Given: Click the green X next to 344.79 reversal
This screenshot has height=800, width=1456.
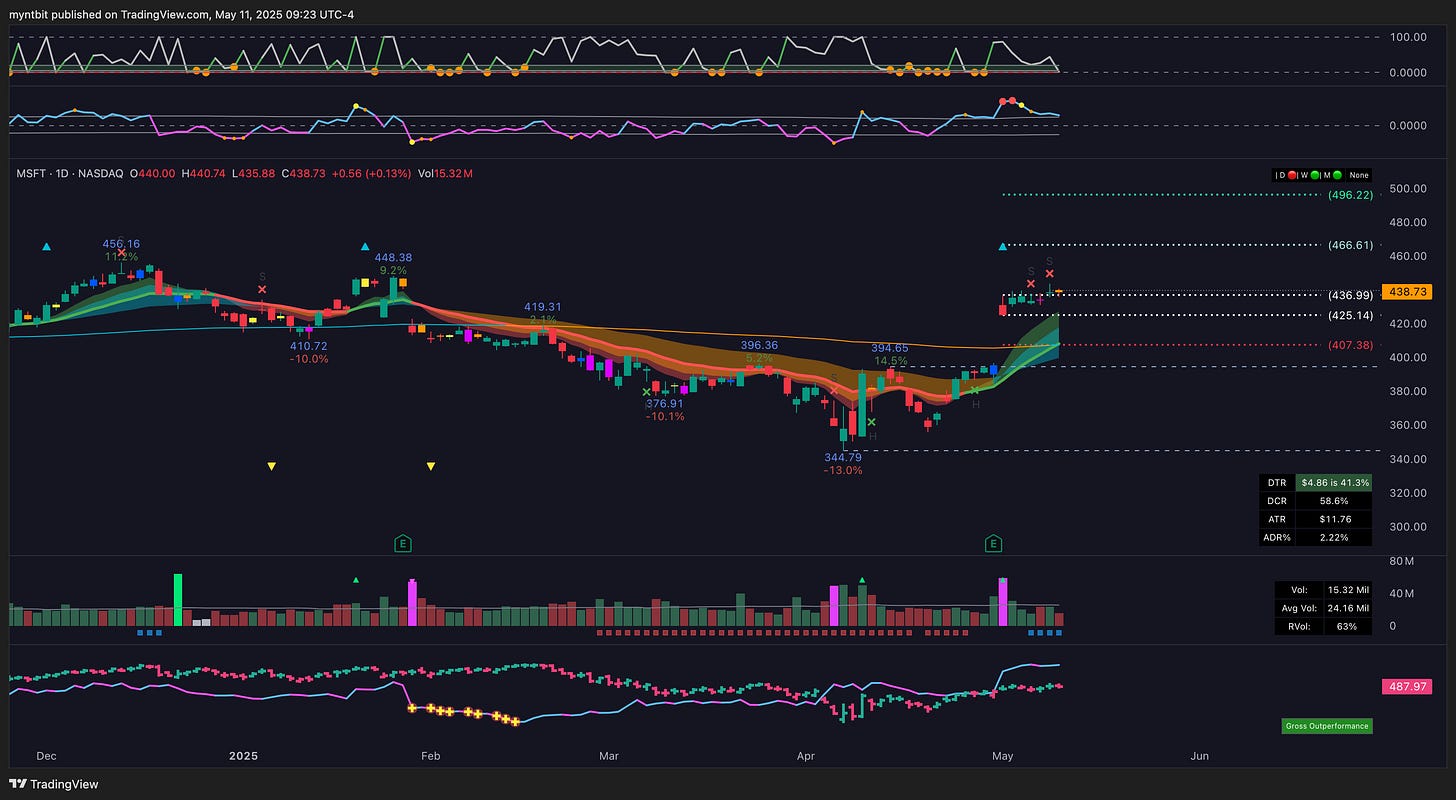Looking at the screenshot, I should [x=872, y=422].
